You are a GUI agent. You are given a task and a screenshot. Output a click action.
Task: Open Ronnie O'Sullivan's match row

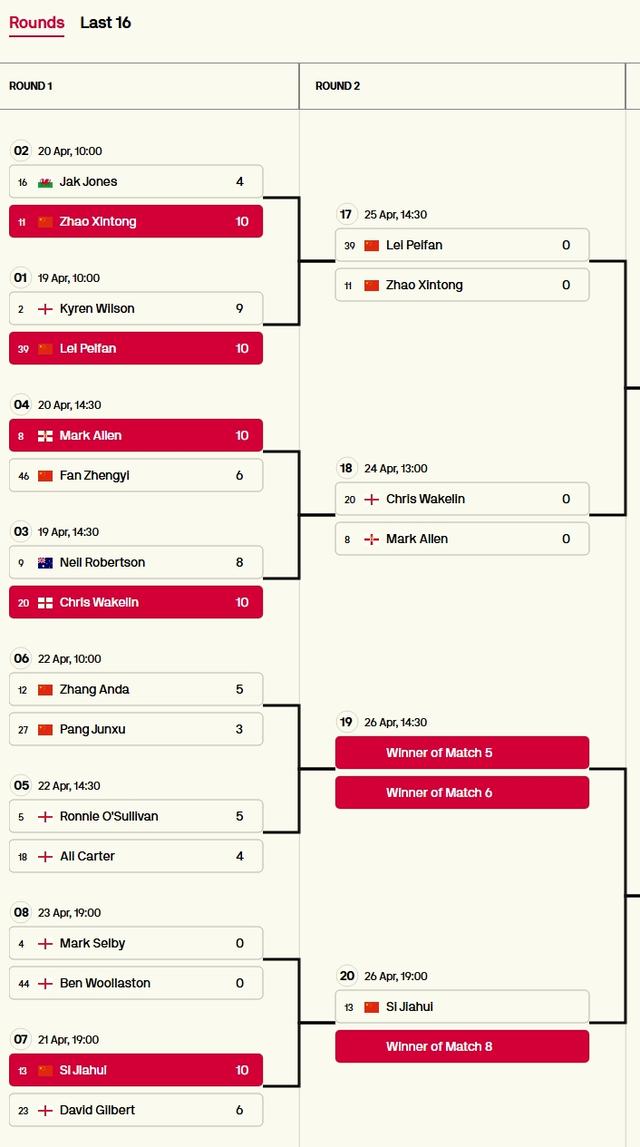pyautogui.click(x=136, y=817)
